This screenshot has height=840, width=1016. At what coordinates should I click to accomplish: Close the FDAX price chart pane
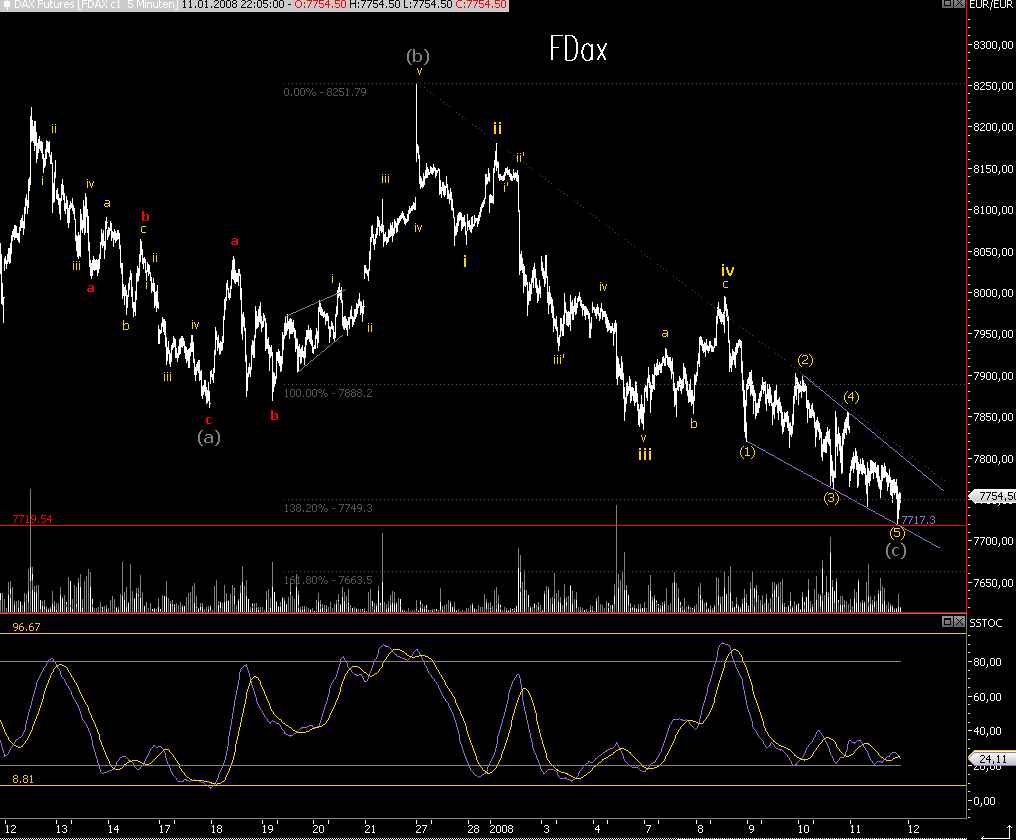coord(959,4)
